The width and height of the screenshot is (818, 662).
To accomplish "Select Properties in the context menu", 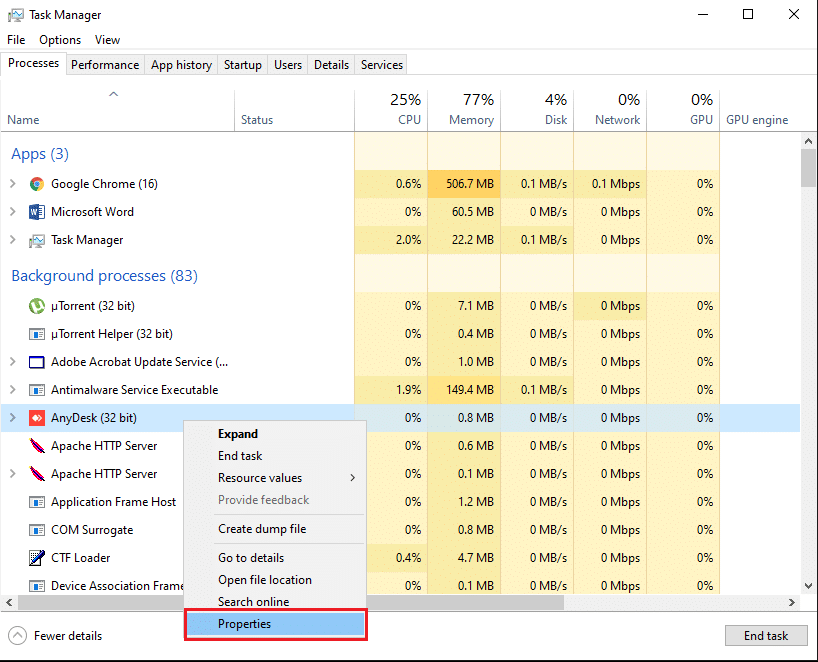I will (x=245, y=624).
